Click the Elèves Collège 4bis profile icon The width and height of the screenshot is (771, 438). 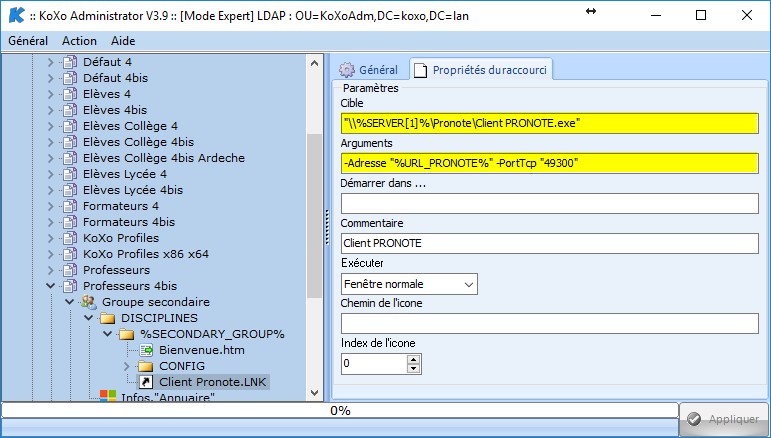pyautogui.click(x=70, y=142)
